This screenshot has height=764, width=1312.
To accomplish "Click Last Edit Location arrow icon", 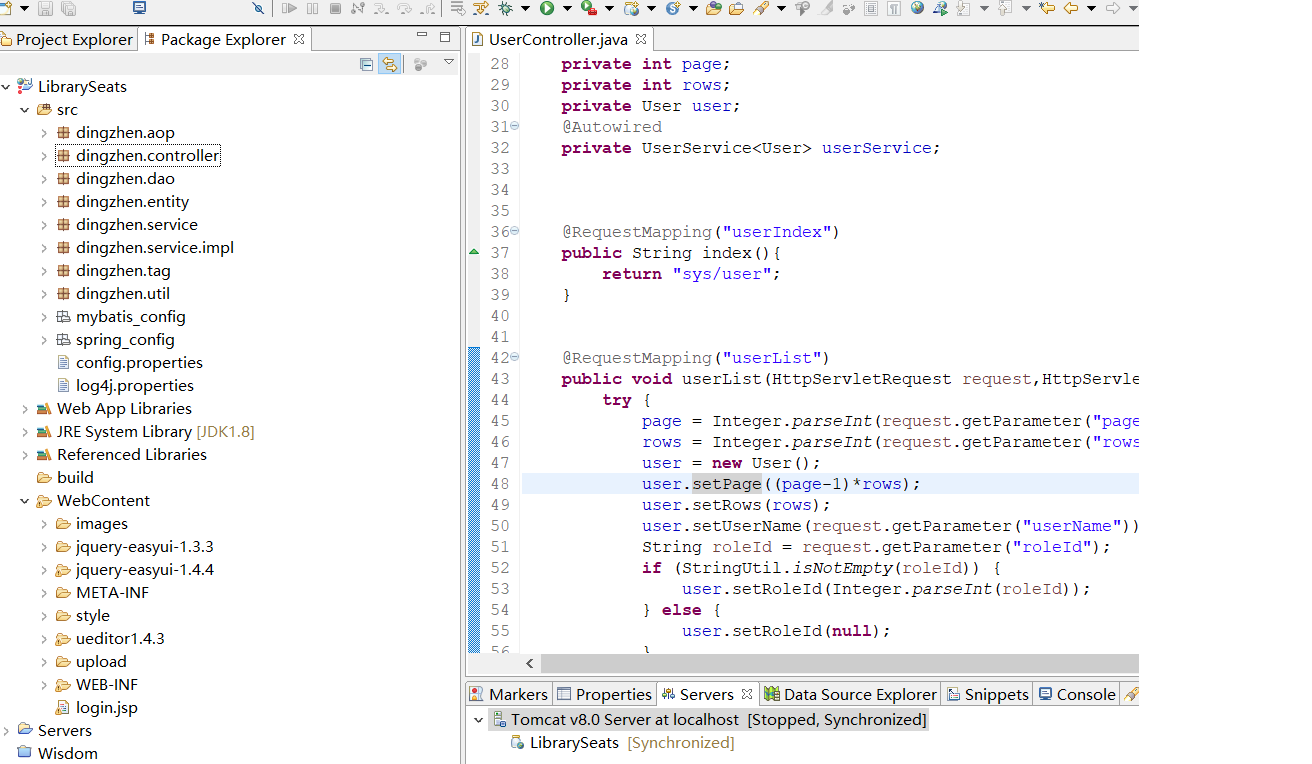I will pos(1047,8).
